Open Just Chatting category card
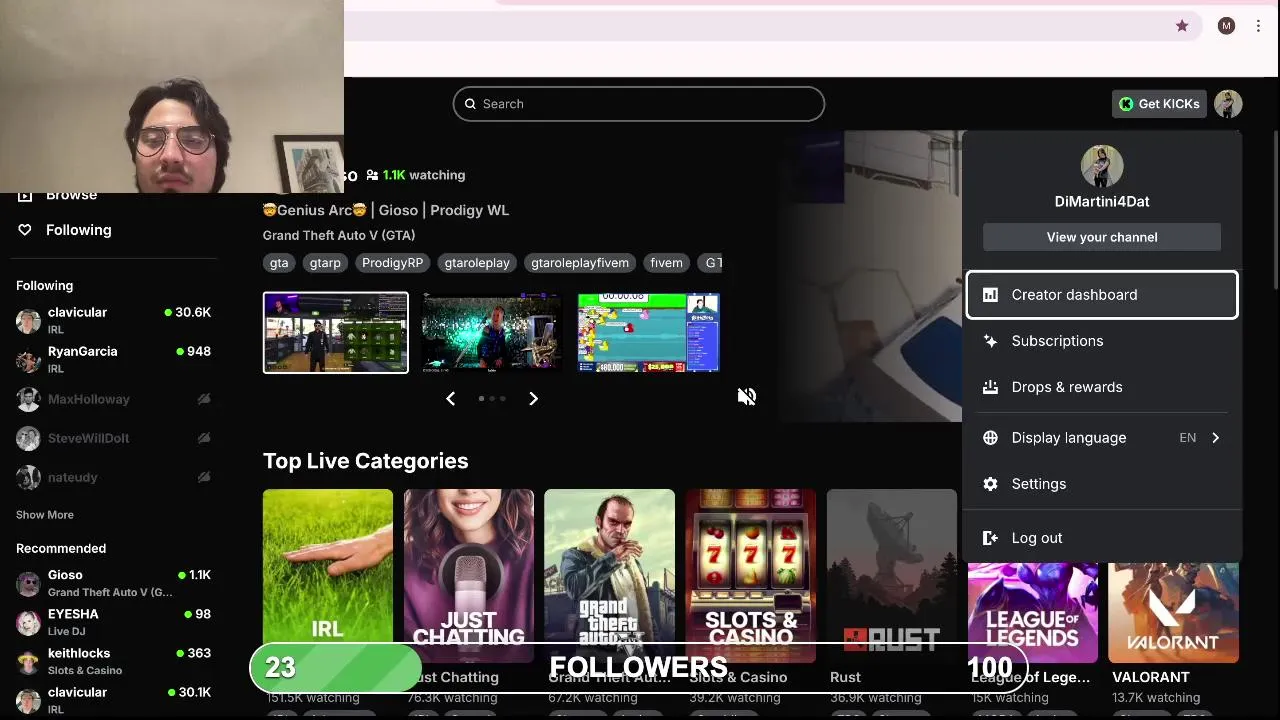This screenshot has width=1280, height=720. (469, 576)
